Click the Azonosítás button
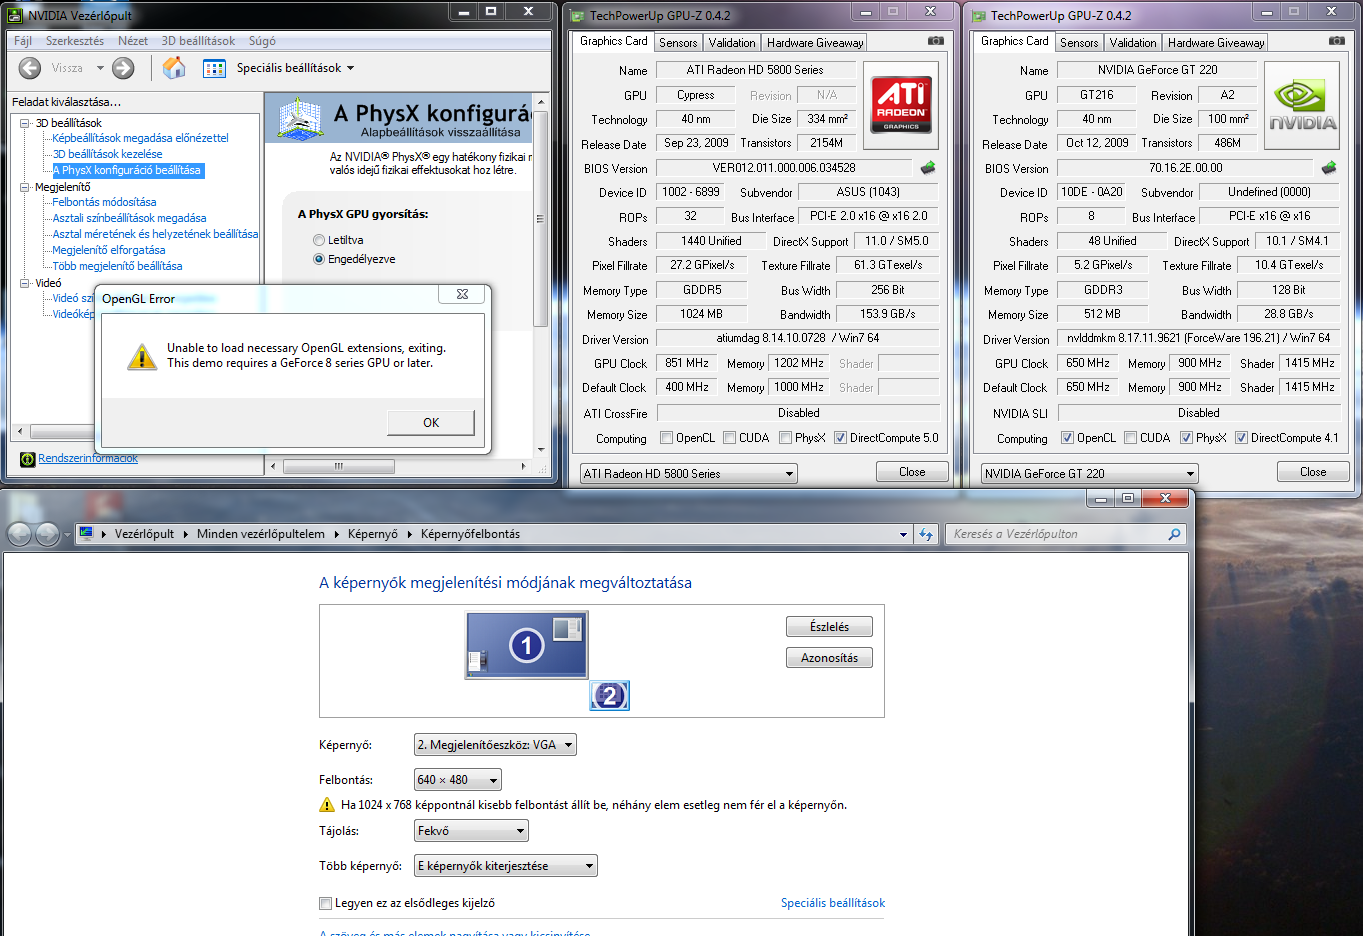This screenshot has height=936, width=1363. pos(829,658)
